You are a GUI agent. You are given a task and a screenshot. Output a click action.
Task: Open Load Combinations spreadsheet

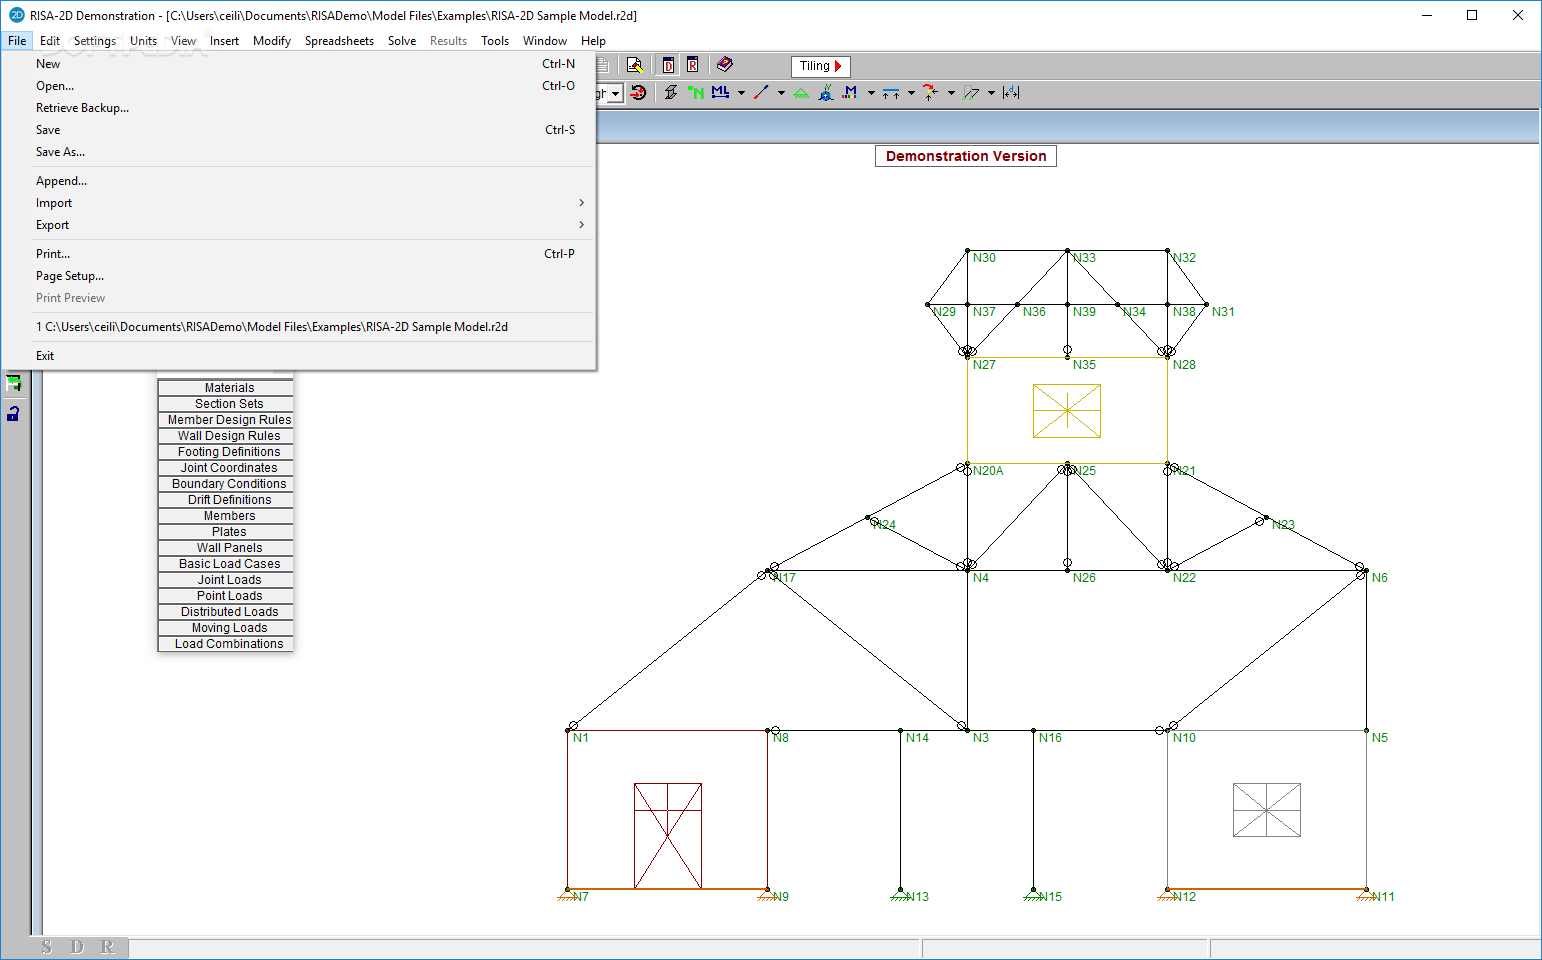click(226, 644)
